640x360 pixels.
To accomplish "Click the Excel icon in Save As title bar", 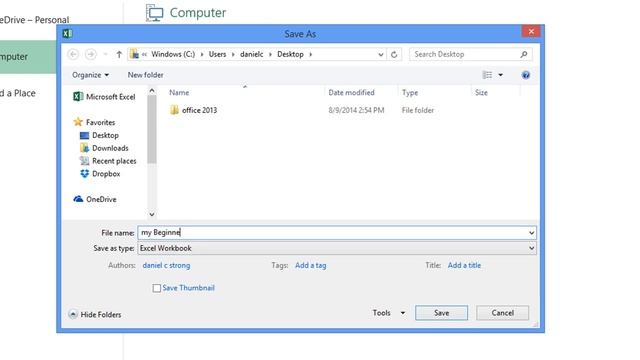I will pos(68,33).
